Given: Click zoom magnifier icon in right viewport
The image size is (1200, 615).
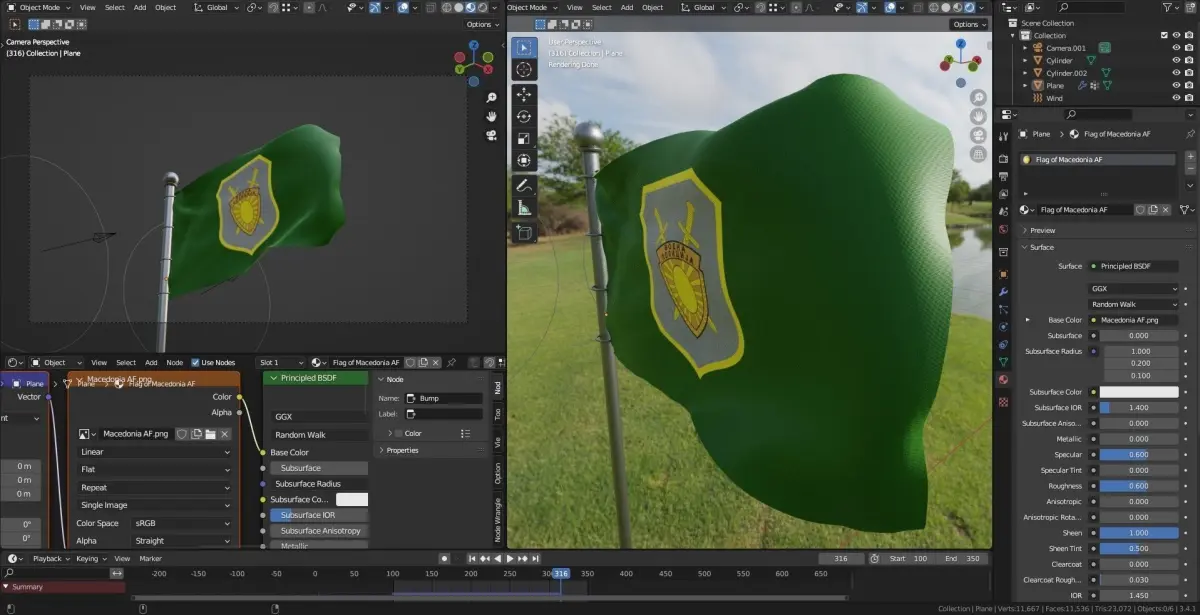Looking at the screenshot, I should pyautogui.click(x=977, y=97).
